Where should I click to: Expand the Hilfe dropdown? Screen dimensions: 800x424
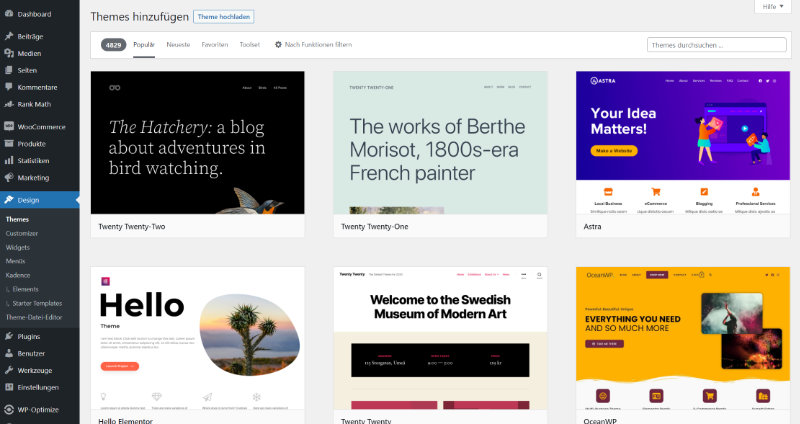774,7
